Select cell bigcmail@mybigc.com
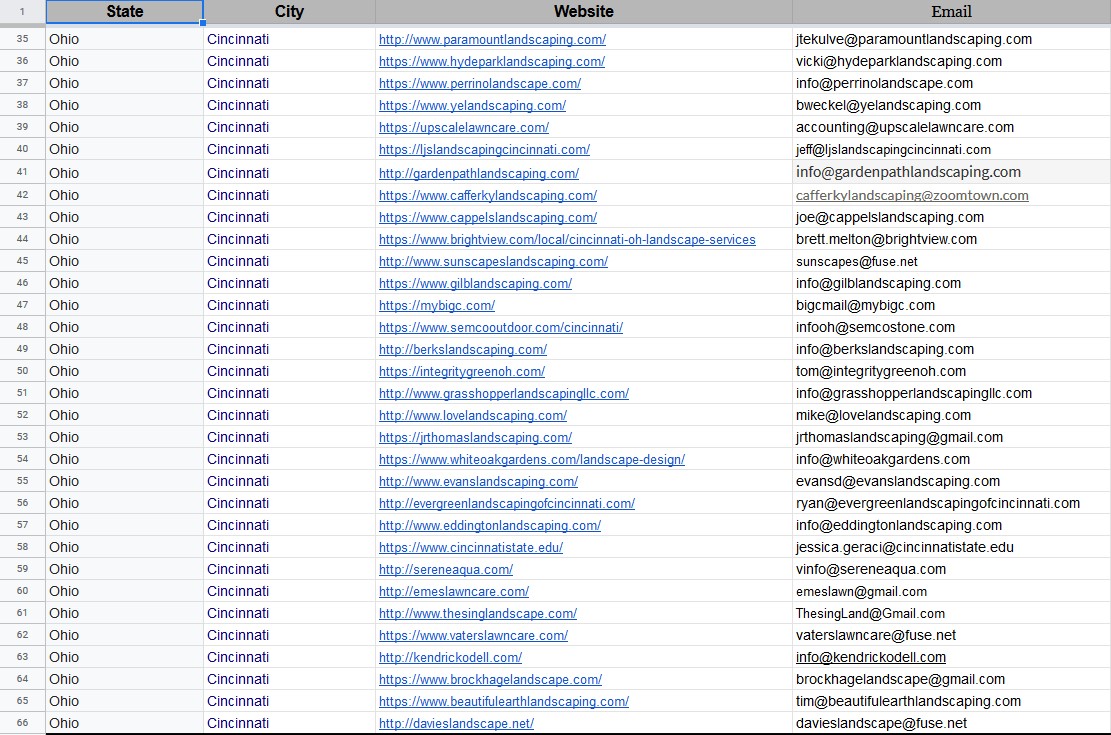This screenshot has height=735, width=1111. [x=952, y=305]
